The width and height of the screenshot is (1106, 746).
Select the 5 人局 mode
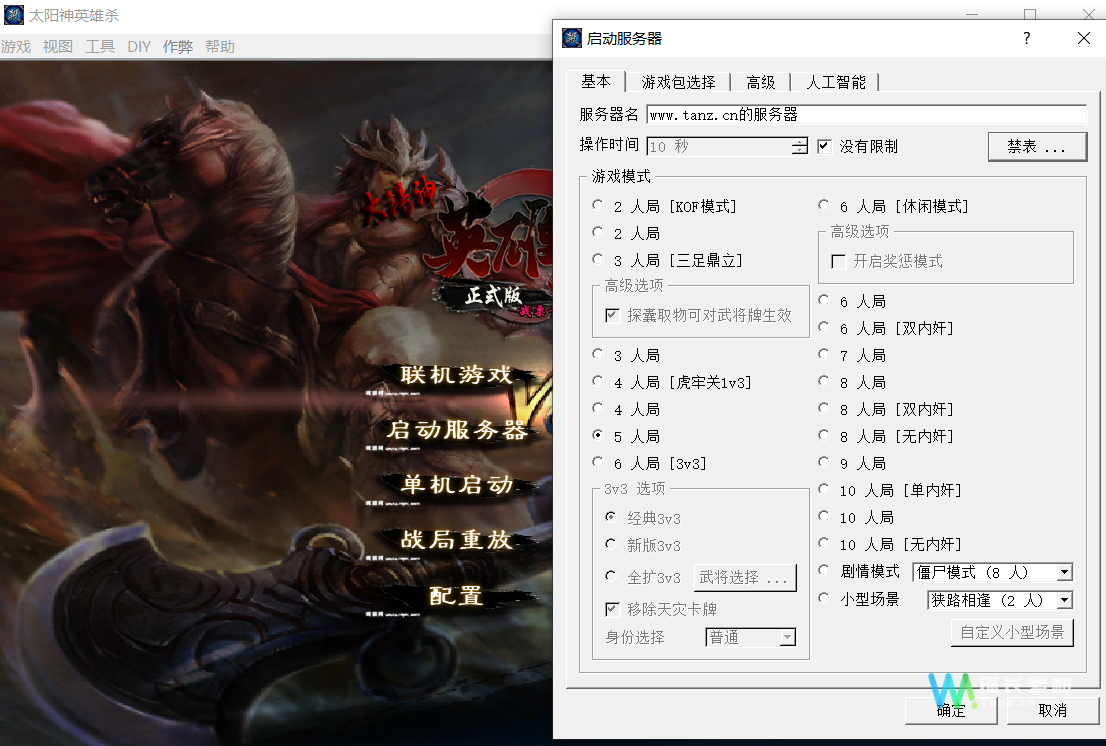coord(598,435)
